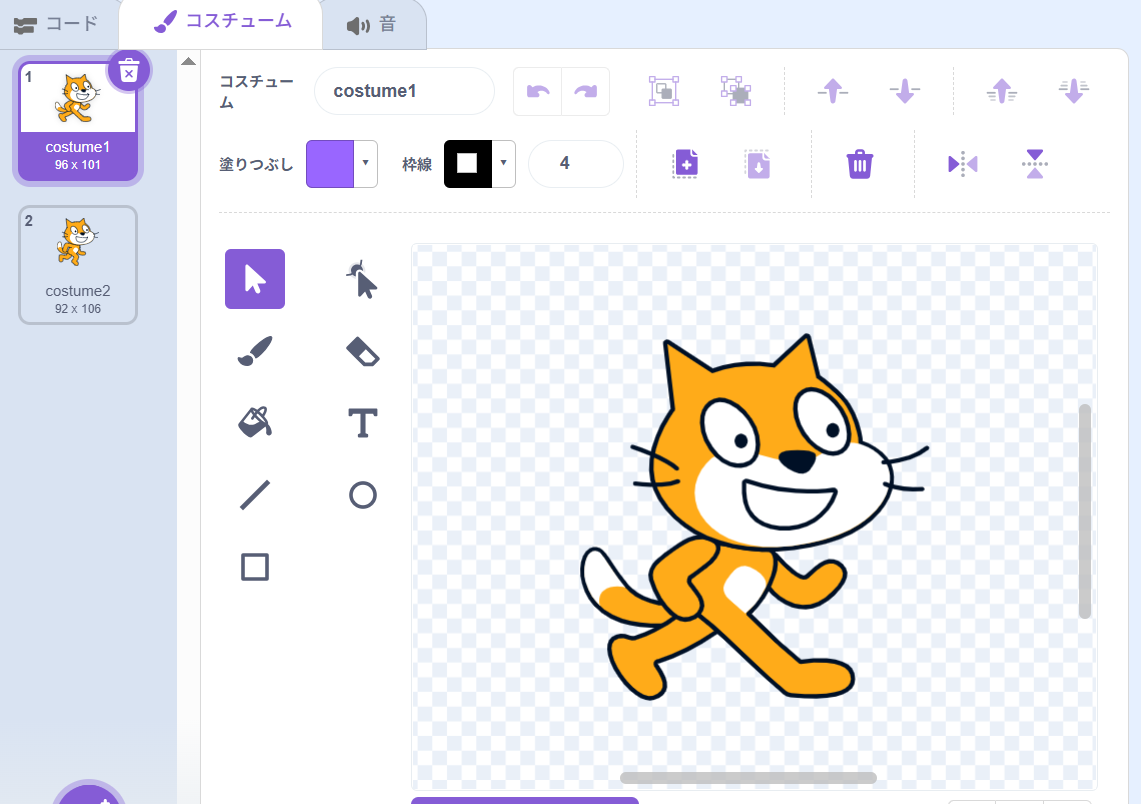Open the 音 tab
The height and width of the screenshot is (804, 1141).
[373, 25]
